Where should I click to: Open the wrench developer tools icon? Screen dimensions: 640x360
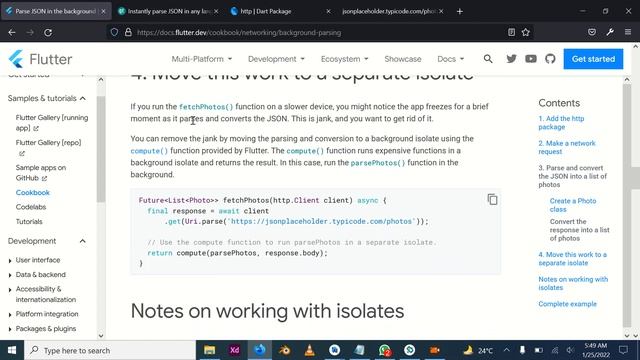click(x=610, y=32)
